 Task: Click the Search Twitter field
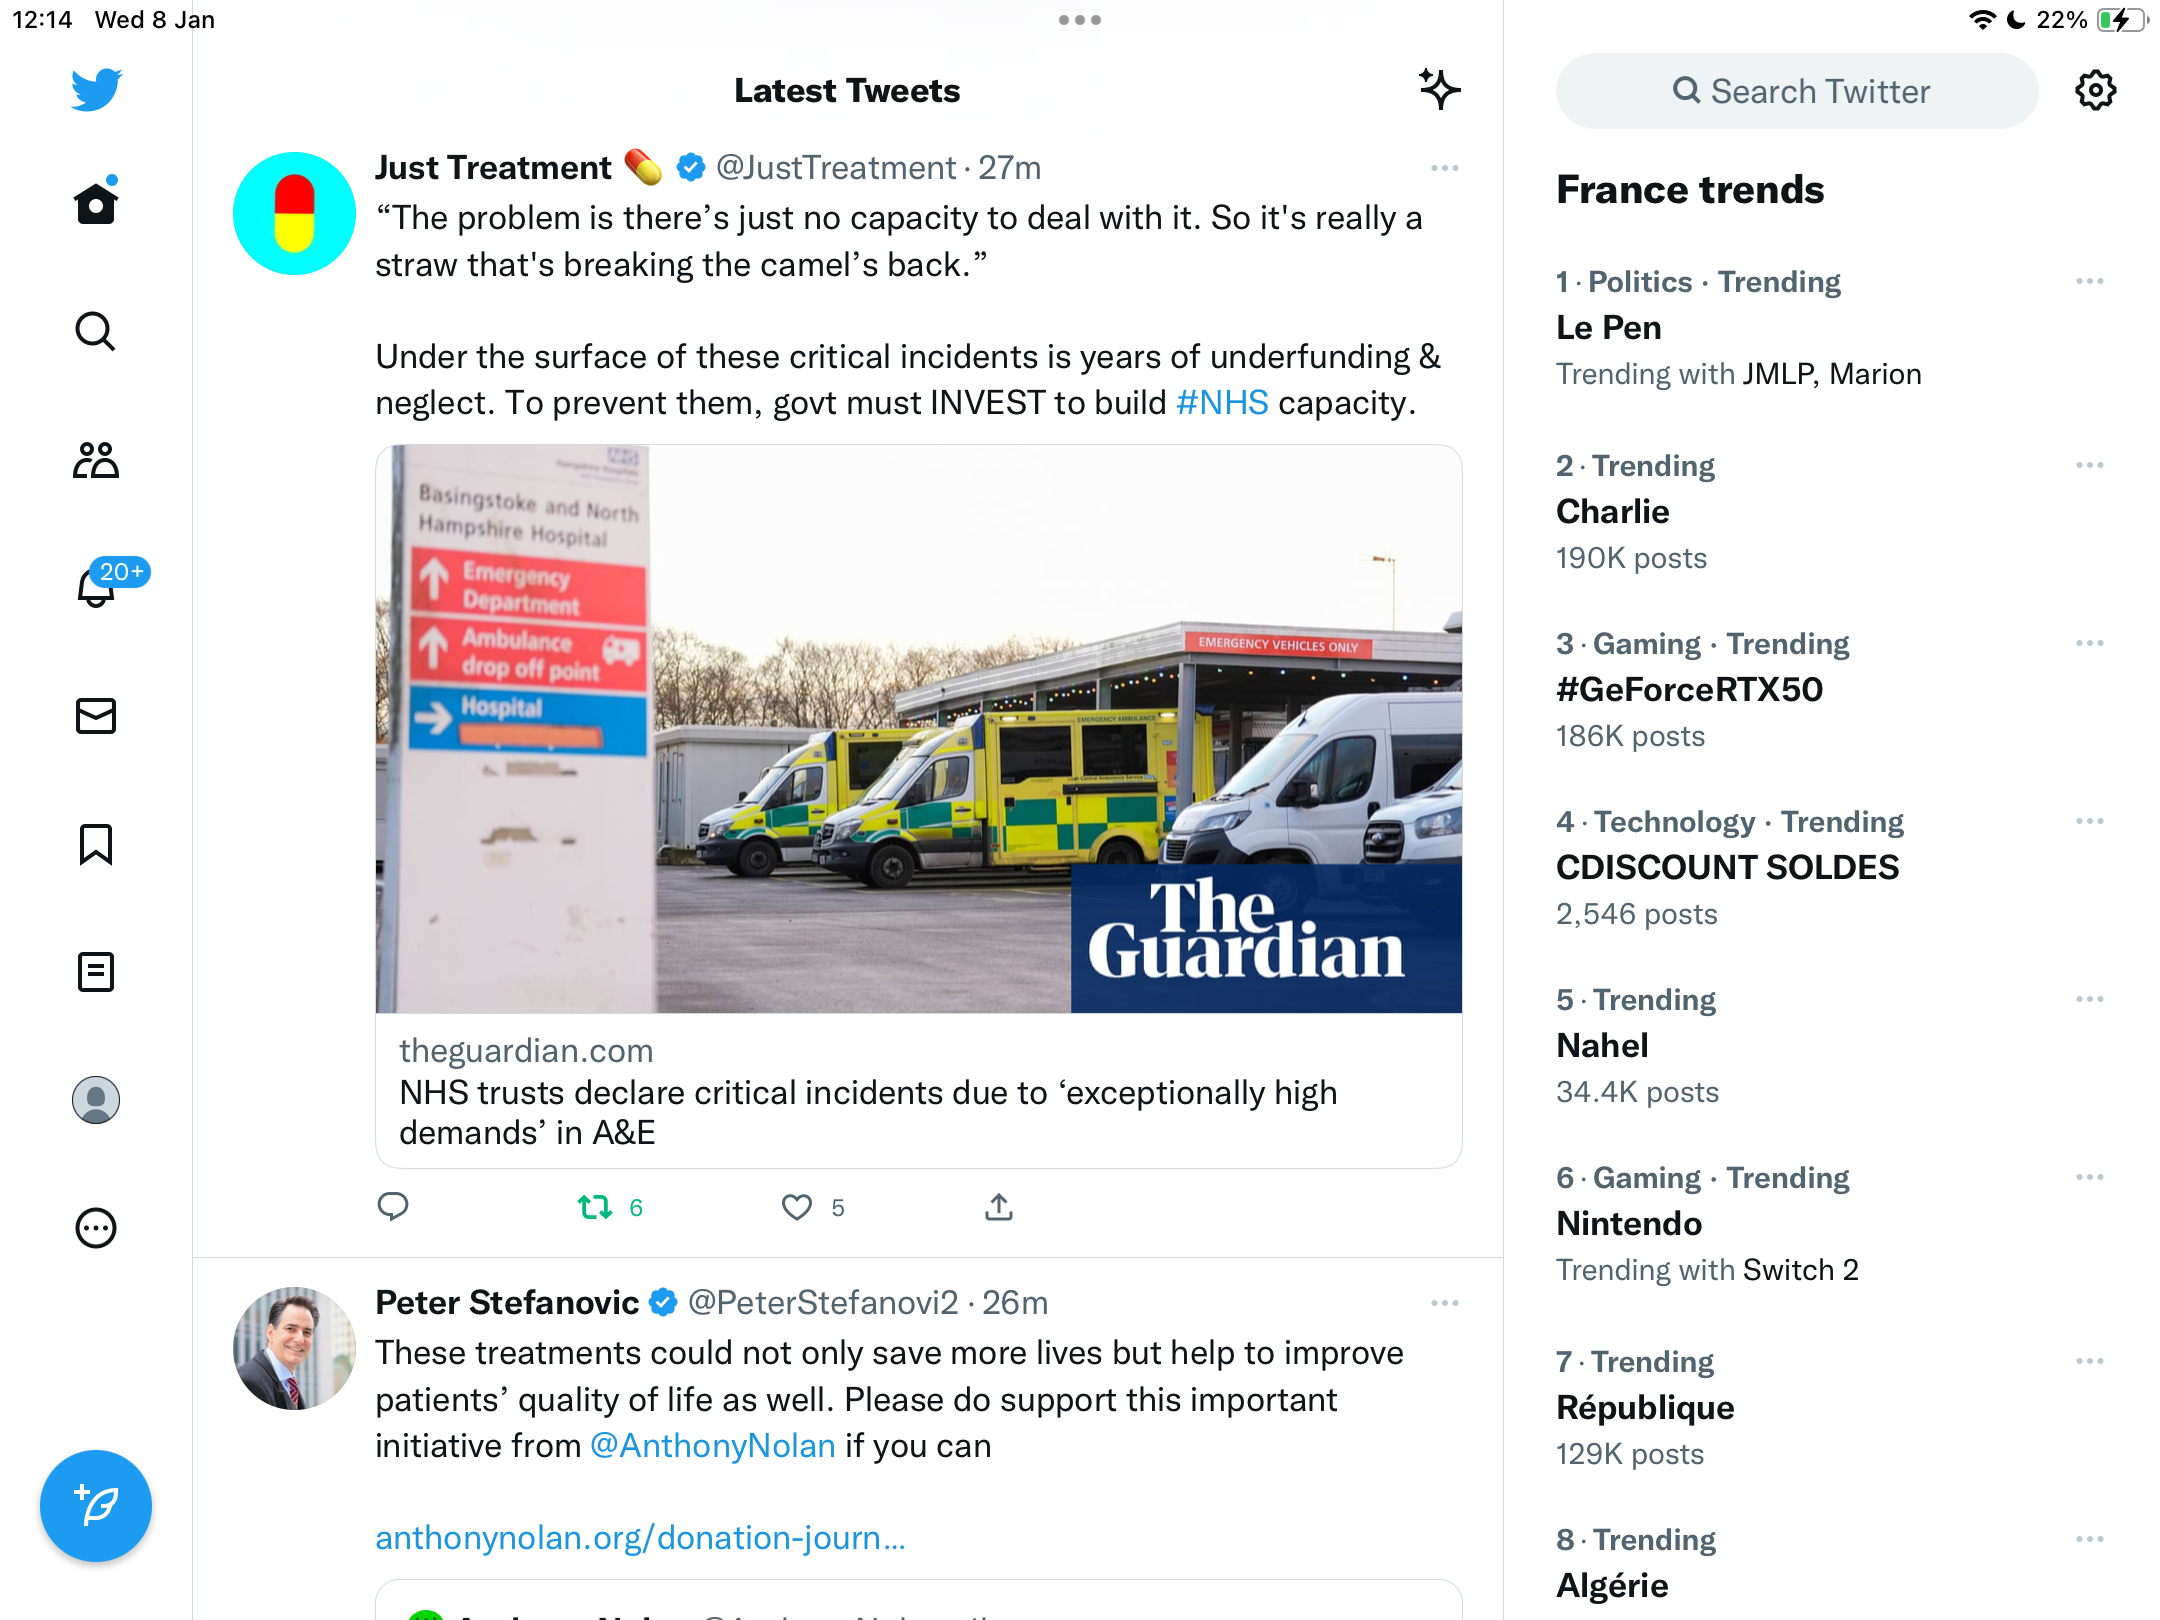coord(1797,91)
